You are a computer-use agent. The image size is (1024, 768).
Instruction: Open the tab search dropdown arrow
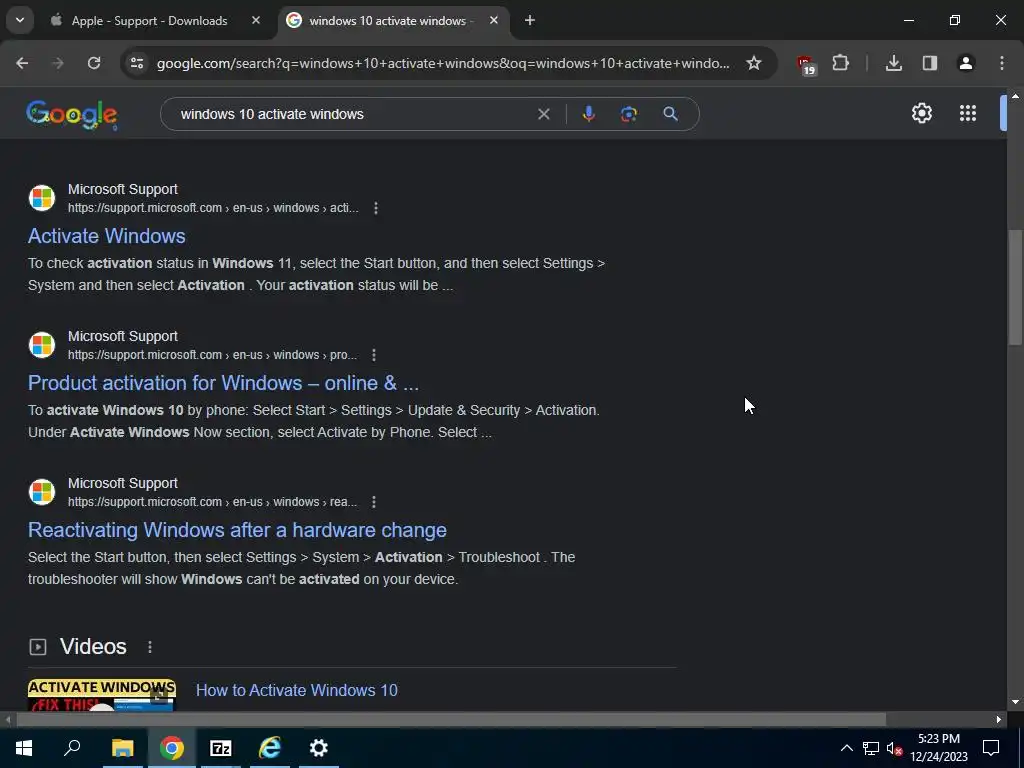pyautogui.click(x=20, y=20)
